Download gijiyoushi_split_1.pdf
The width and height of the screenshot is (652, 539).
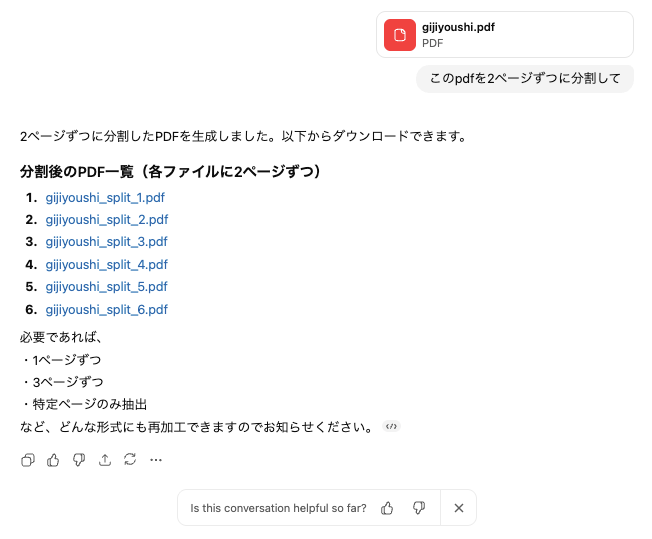(x=105, y=197)
